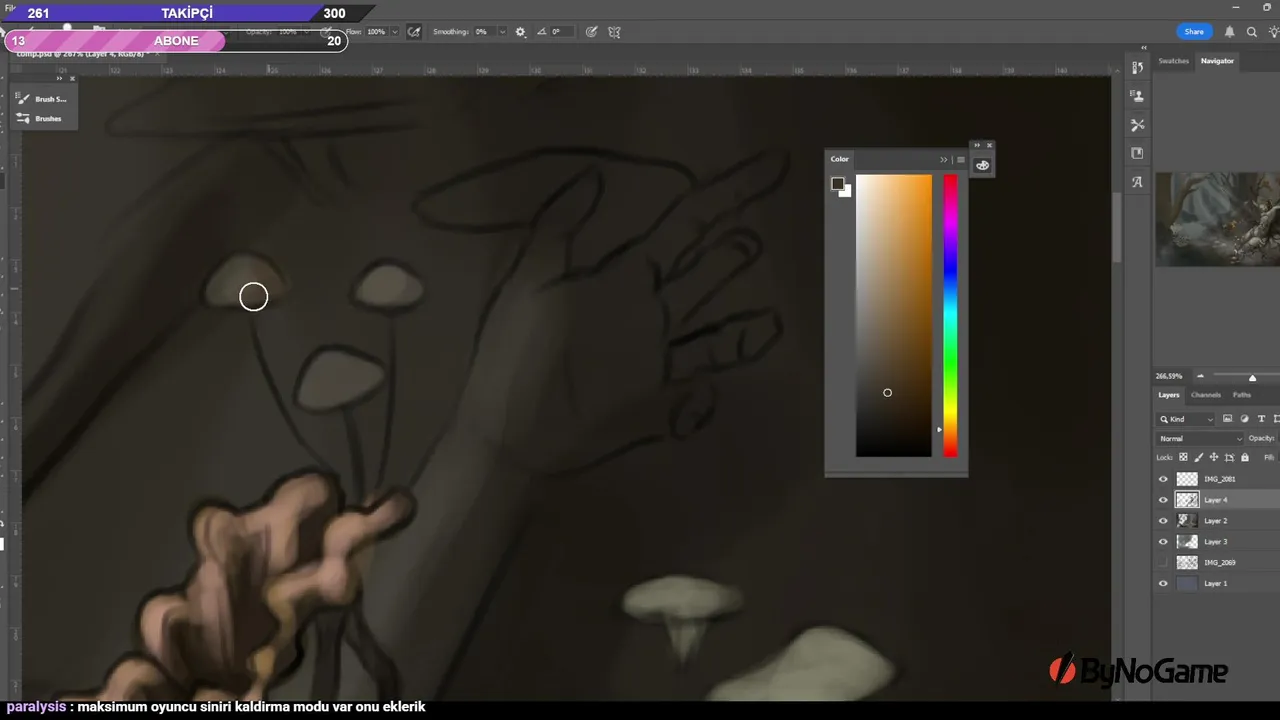Switch to the Channels tab

pos(1206,395)
